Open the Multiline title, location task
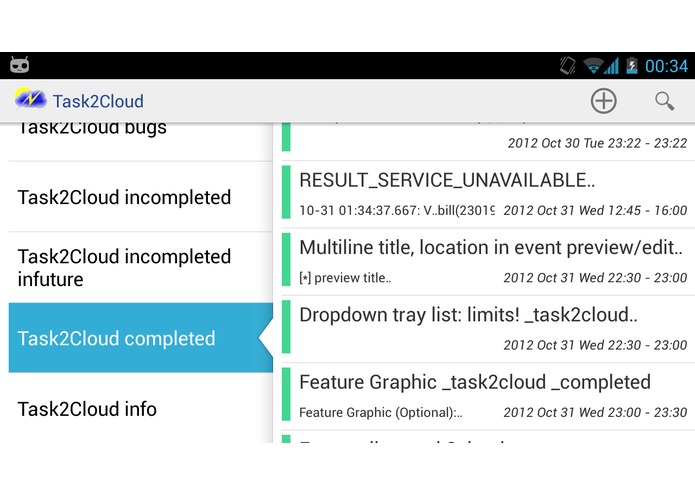695x494 pixels. click(488, 261)
